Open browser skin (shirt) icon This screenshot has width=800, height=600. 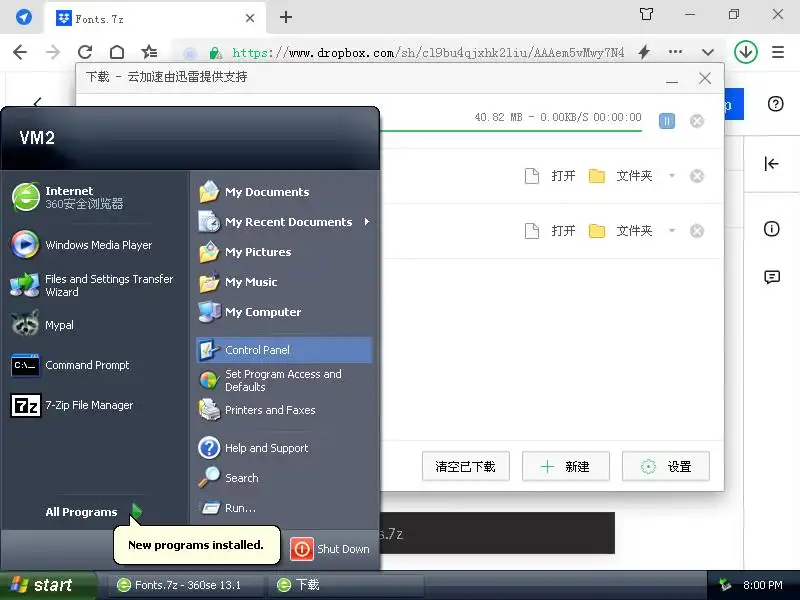pyautogui.click(x=646, y=14)
